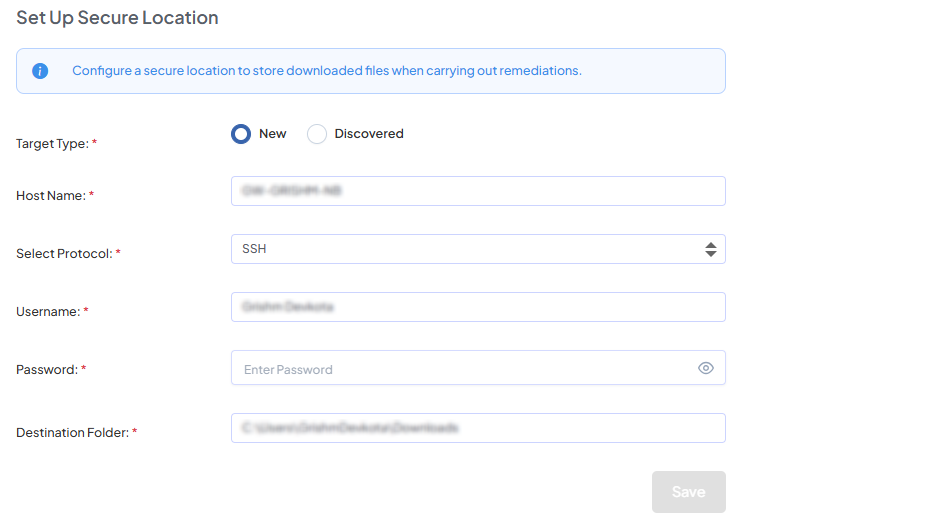Click the Select Protocol label
Screen dimensions: 929x532
pyautogui.click(x=64, y=254)
